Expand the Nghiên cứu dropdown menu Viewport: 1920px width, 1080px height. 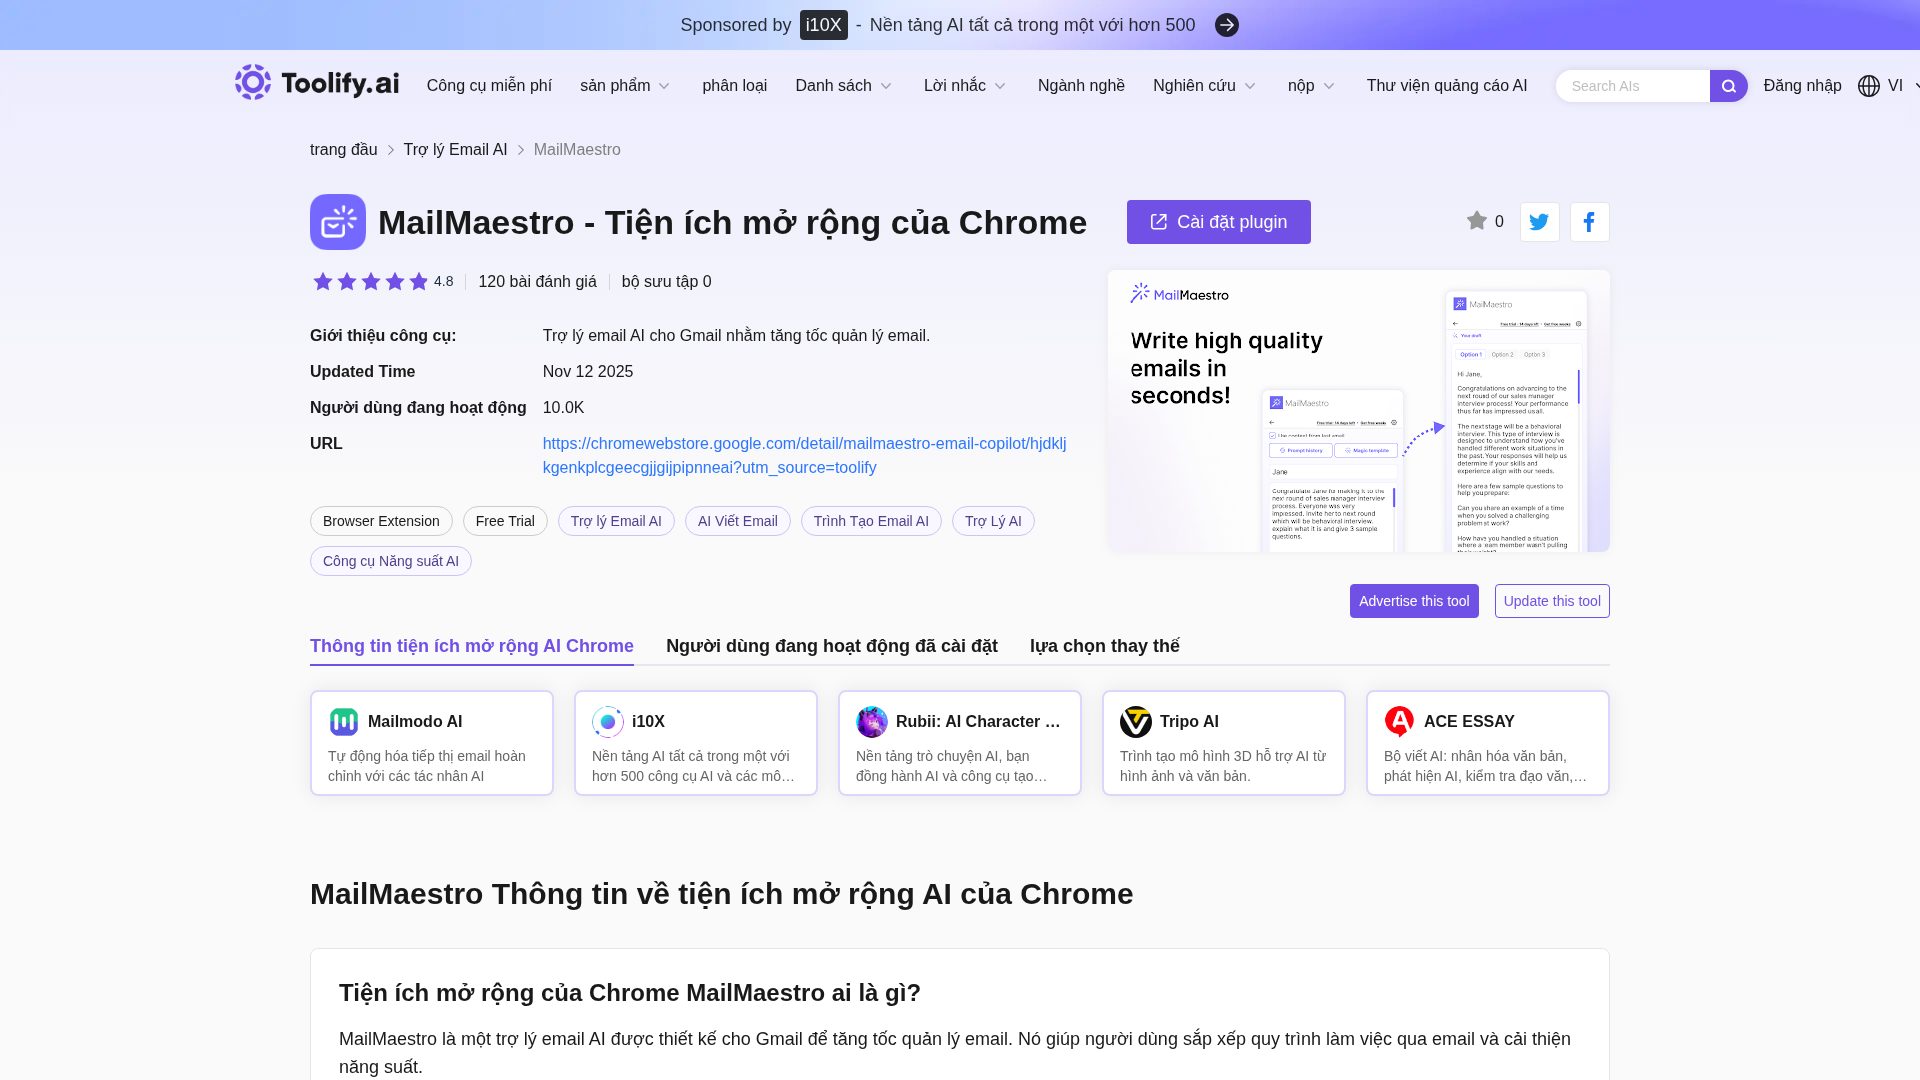pyautogui.click(x=1204, y=86)
